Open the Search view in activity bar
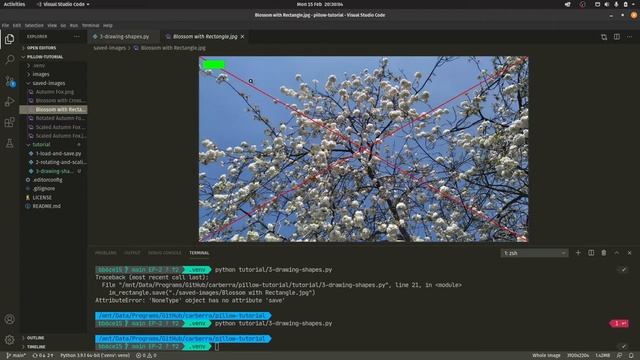Image resolution: width=640 pixels, height=360 pixels. (x=10, y=60)
